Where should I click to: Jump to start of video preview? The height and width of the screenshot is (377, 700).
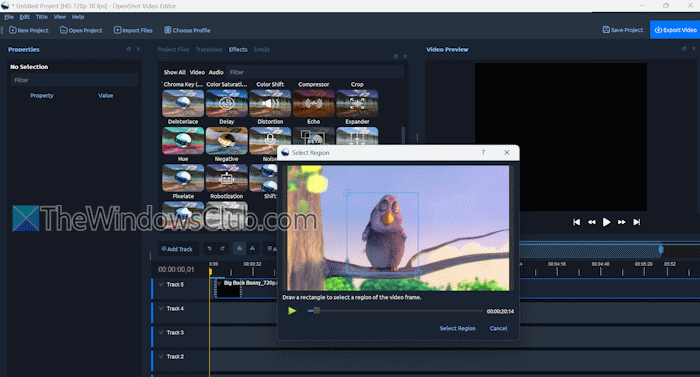(576, 222)
